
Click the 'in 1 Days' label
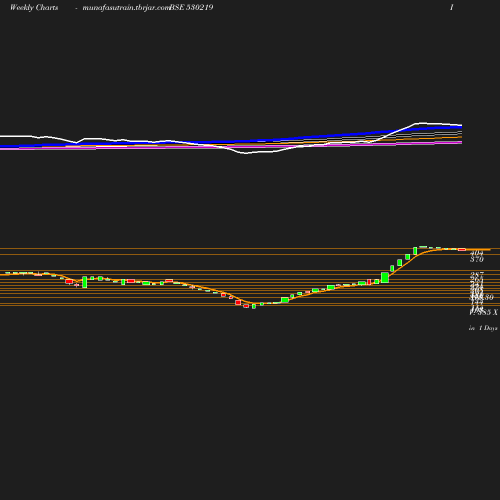(x=483, y=328)
